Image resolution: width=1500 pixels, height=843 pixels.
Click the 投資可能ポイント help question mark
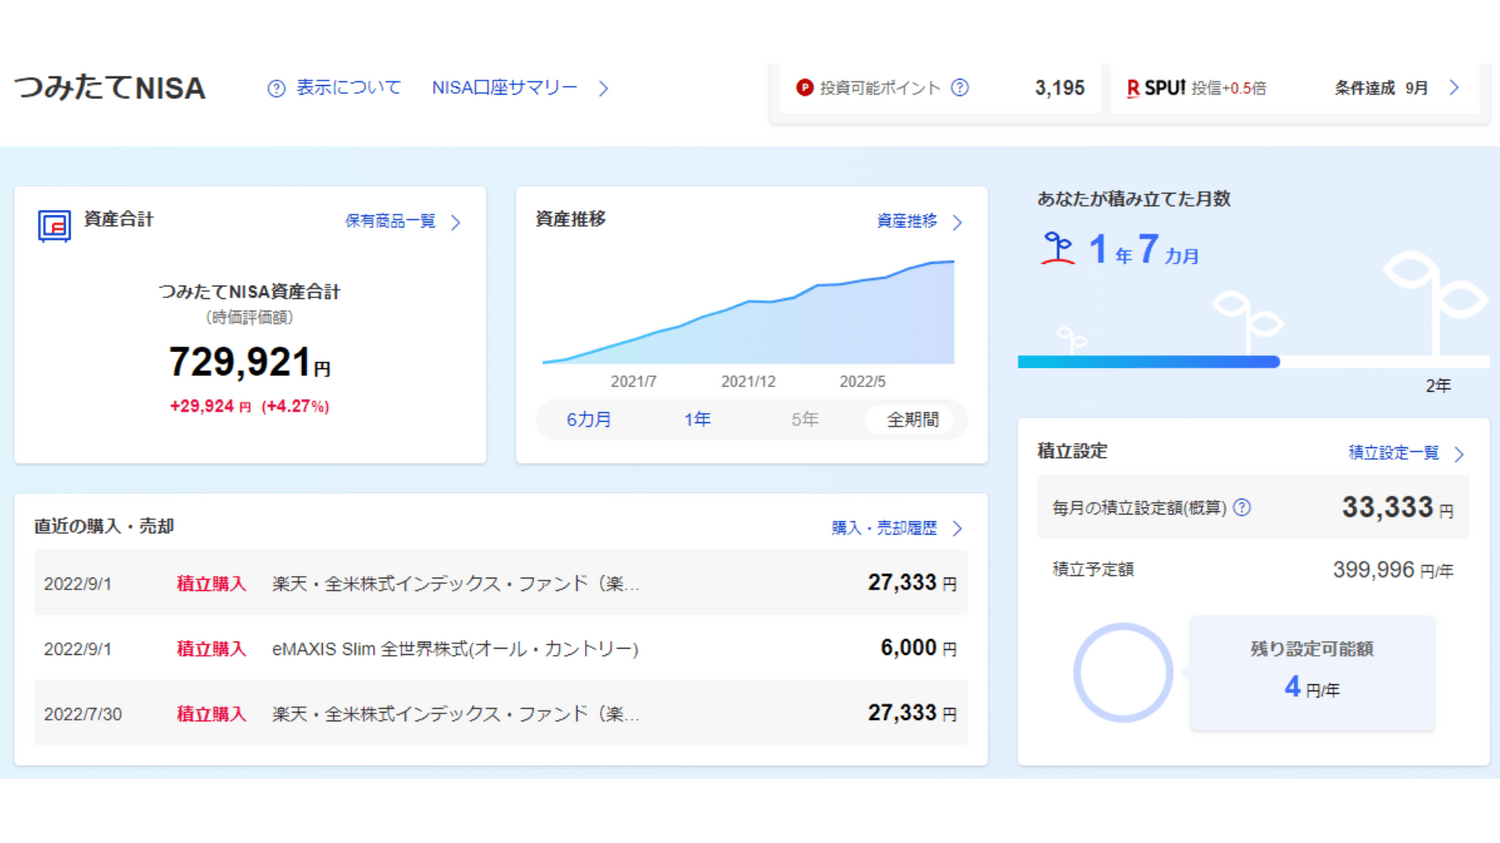960,88
